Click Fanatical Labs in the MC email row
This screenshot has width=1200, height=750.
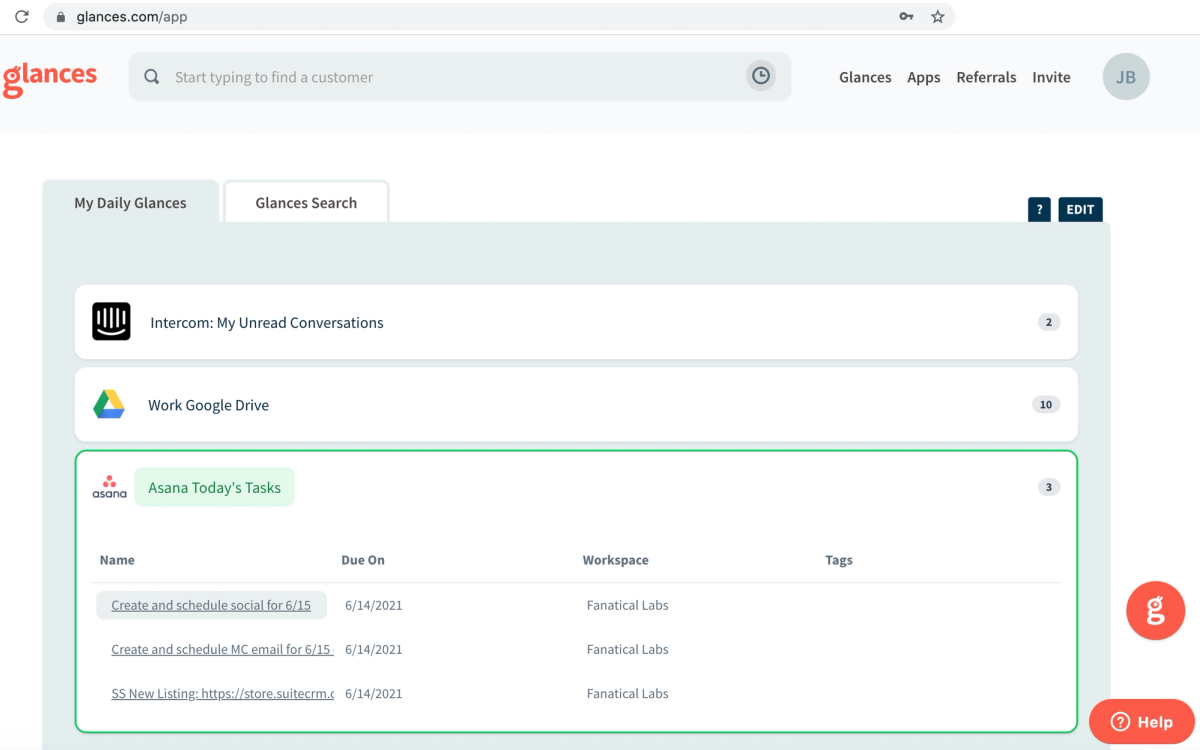(628, 649)
